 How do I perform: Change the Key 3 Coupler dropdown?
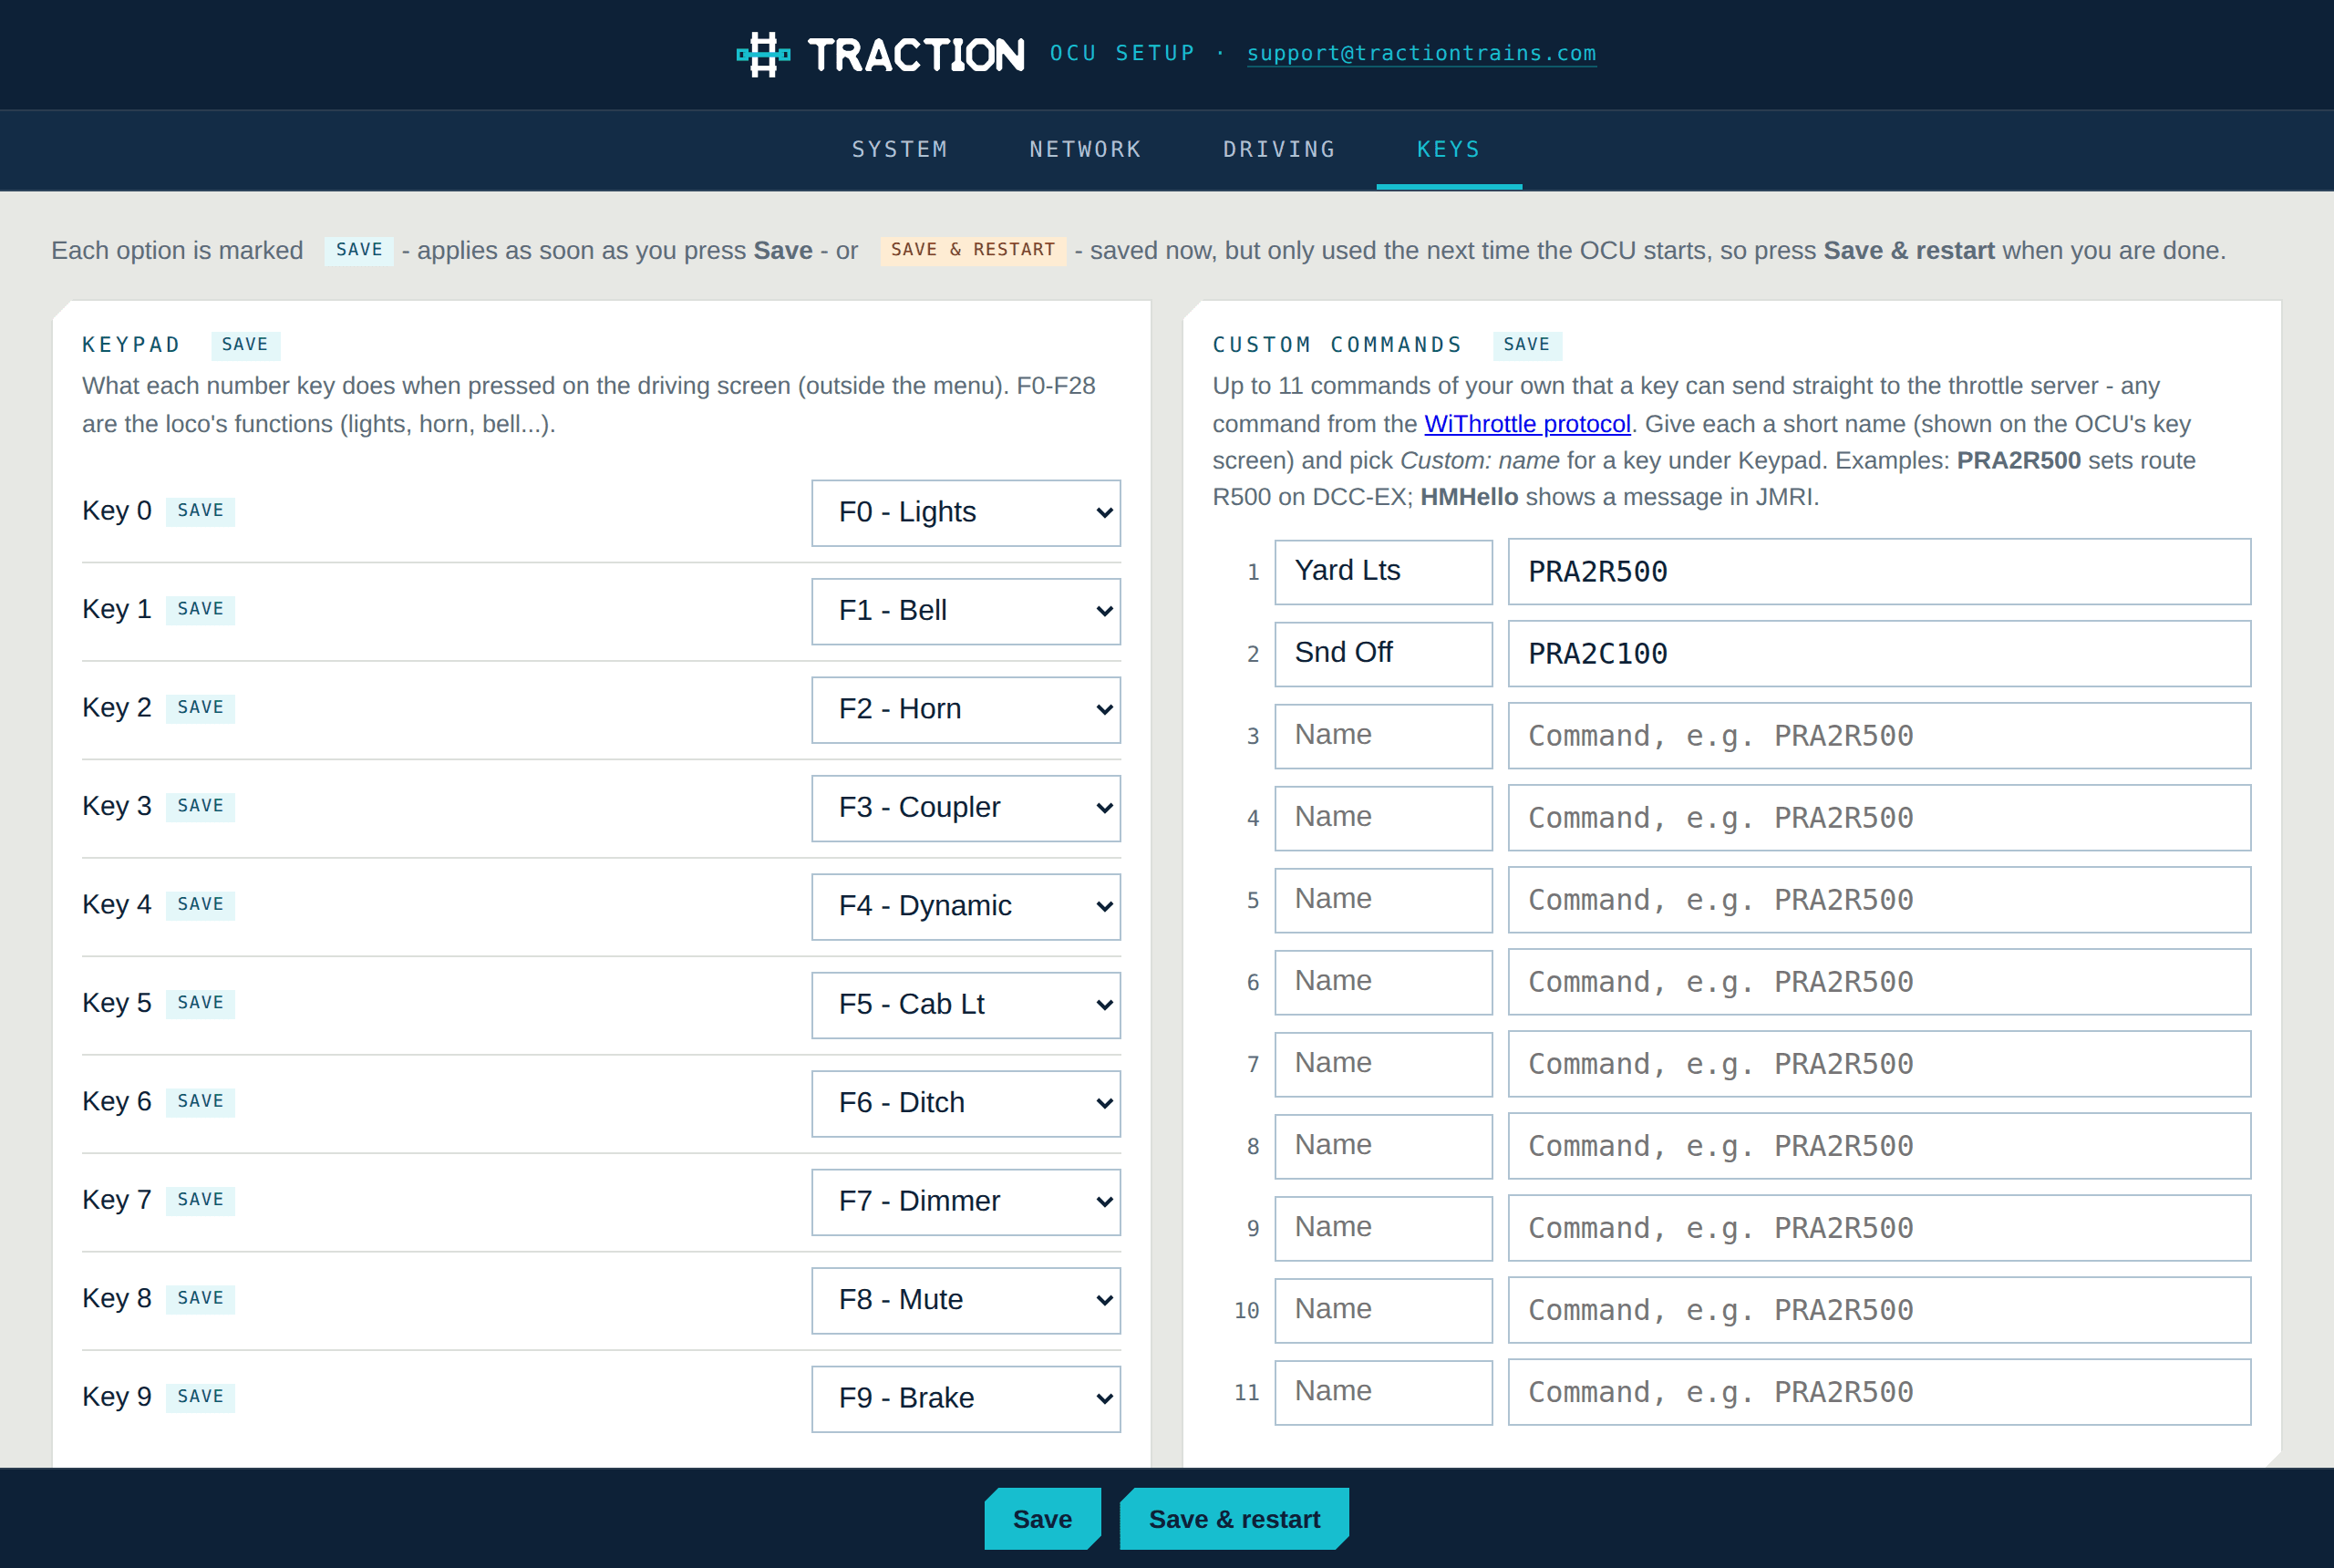click(x=966, y=808)
